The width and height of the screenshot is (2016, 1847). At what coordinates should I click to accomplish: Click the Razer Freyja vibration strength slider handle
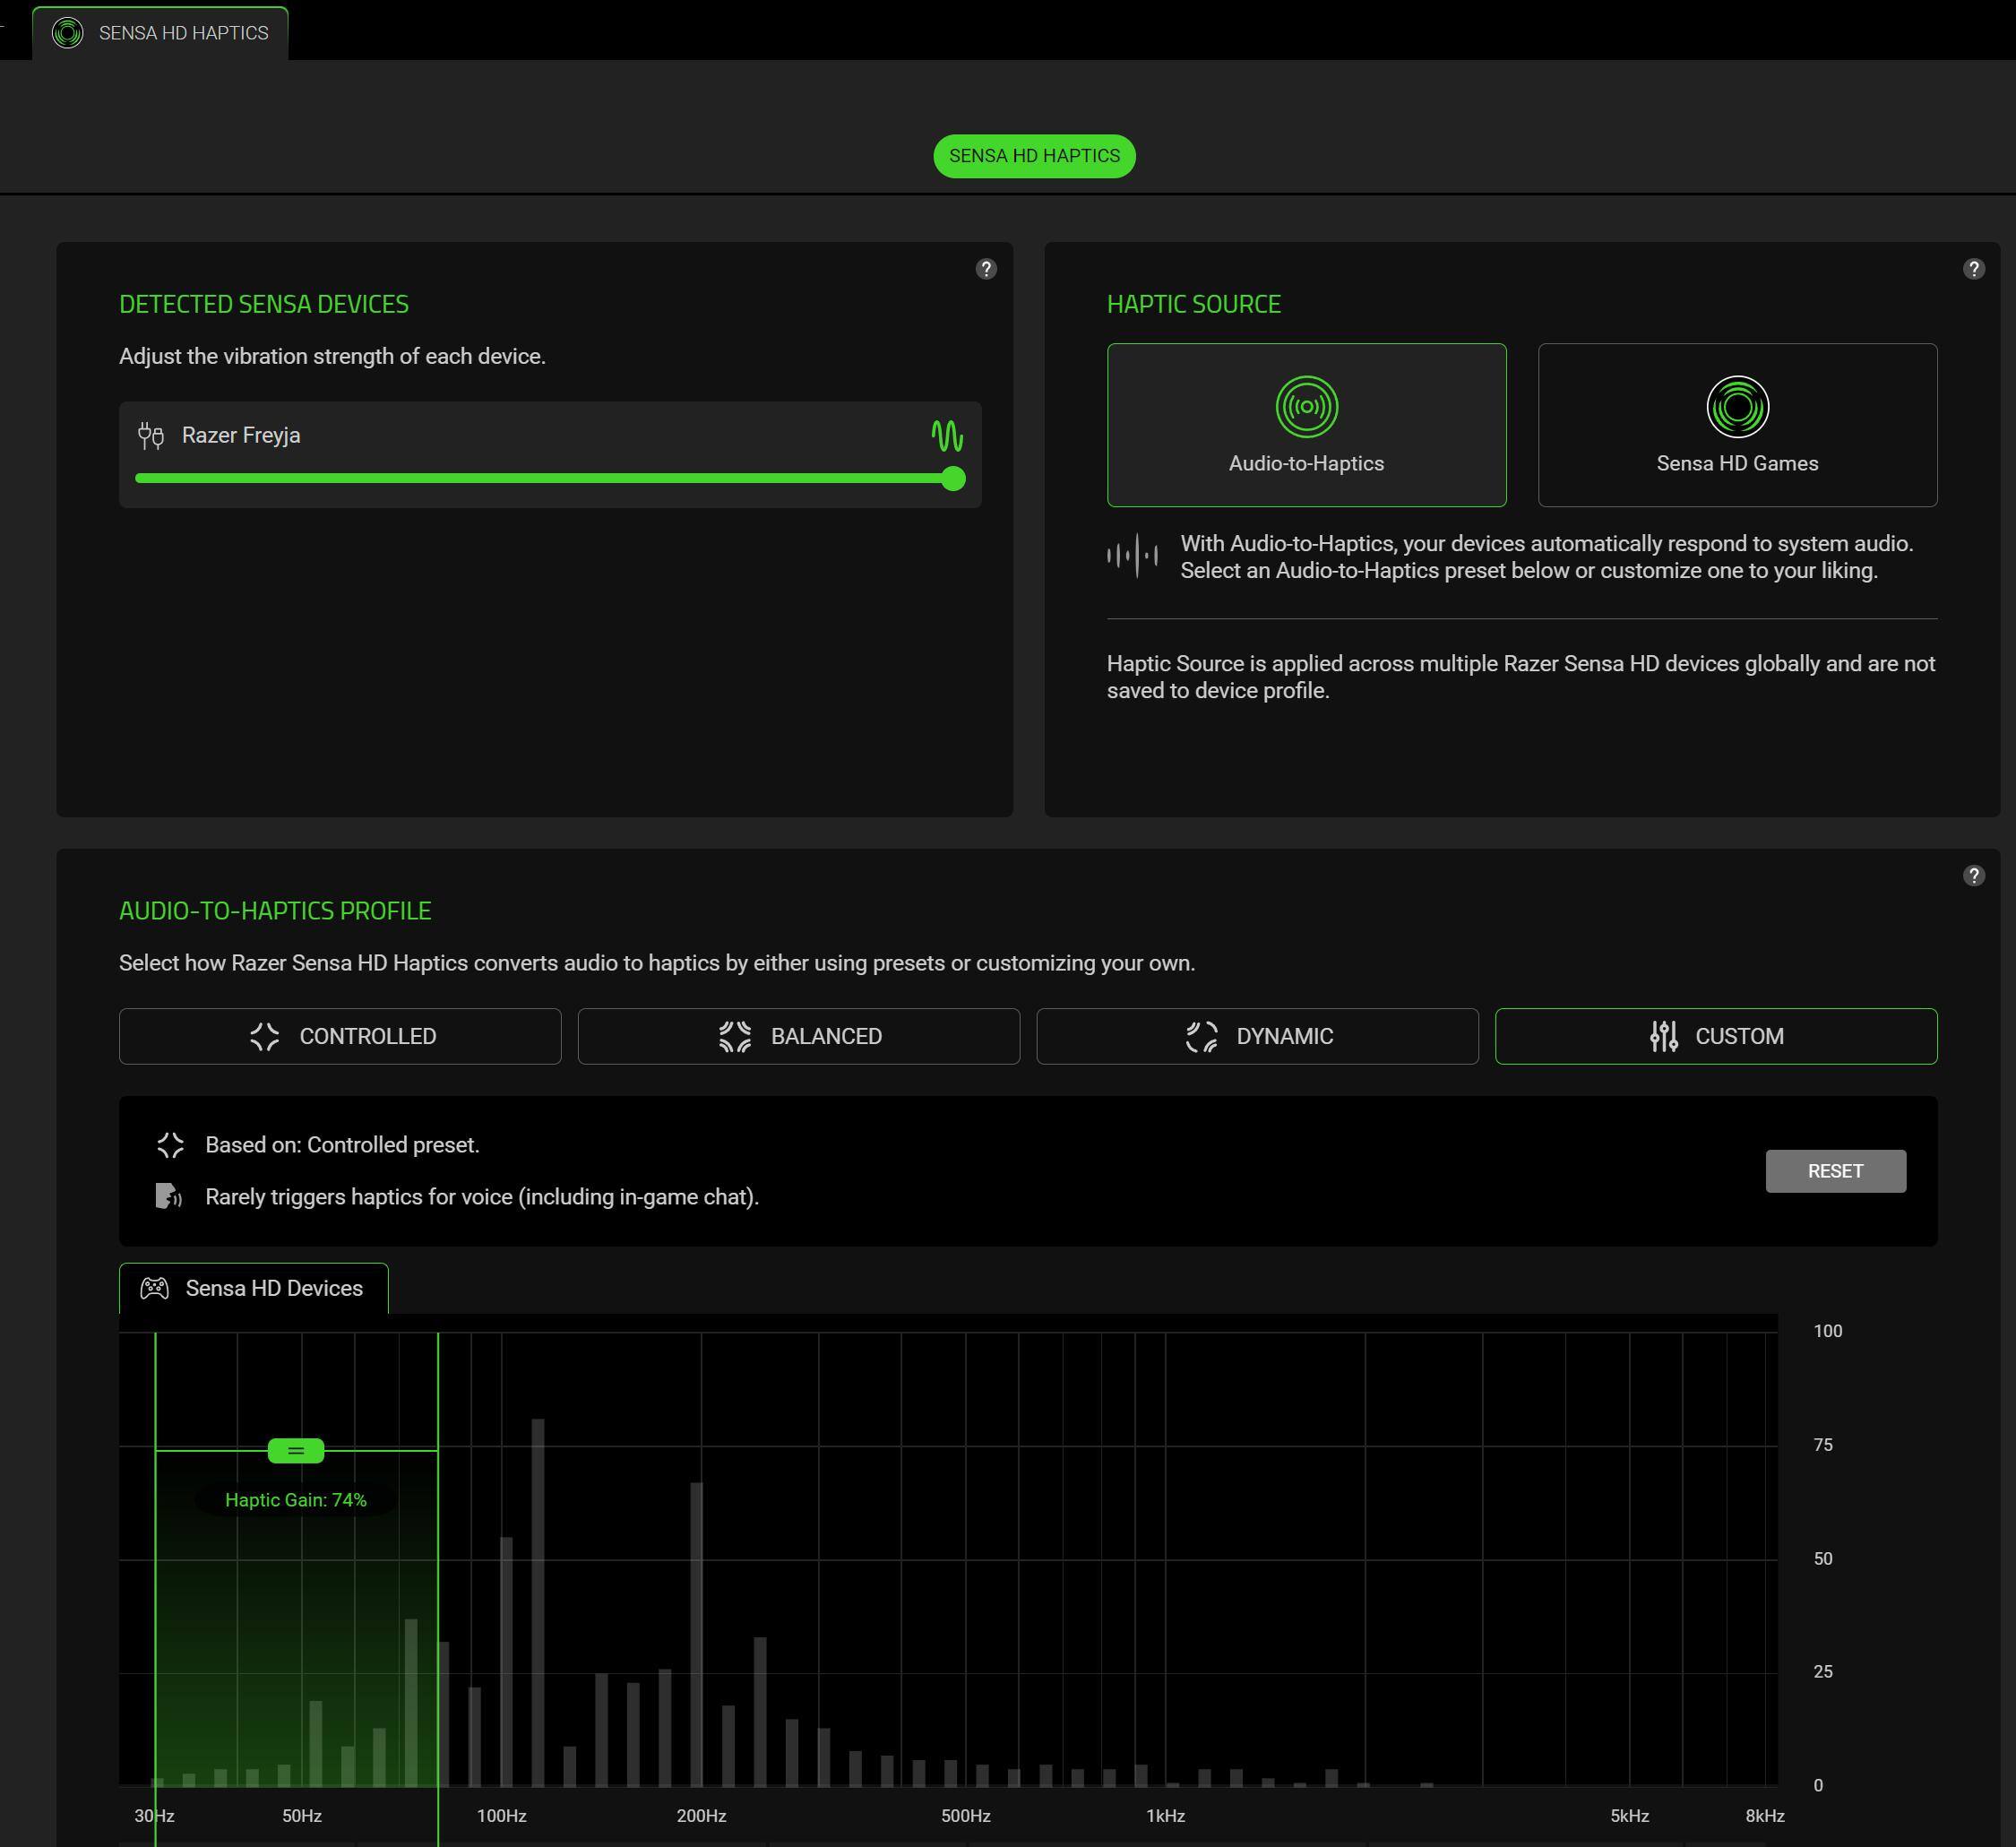[953, 479]
